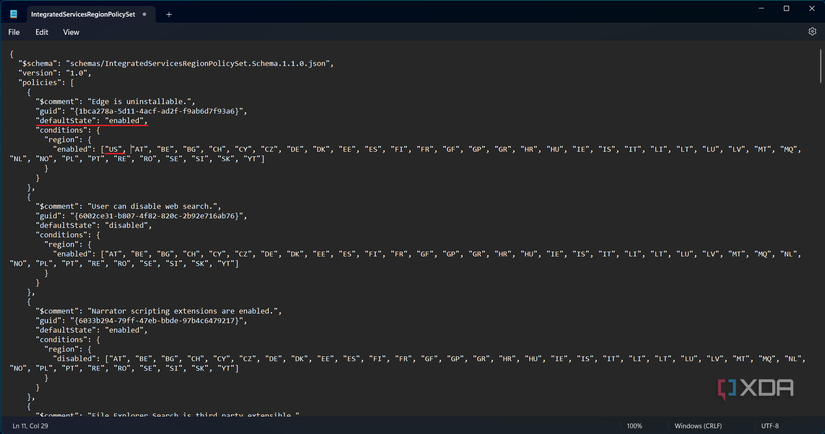Open Notepad settings gear icon
The height and width of the screenshot is (434, 825).
point(812,32)
